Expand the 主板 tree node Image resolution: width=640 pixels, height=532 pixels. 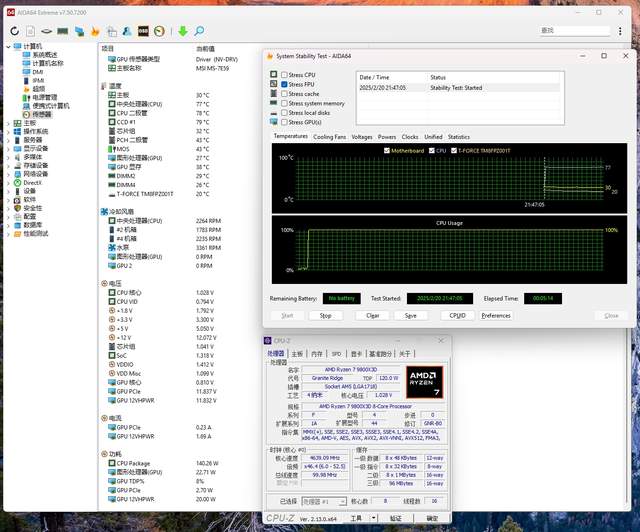pyautogui.click(x=8, y=123)
